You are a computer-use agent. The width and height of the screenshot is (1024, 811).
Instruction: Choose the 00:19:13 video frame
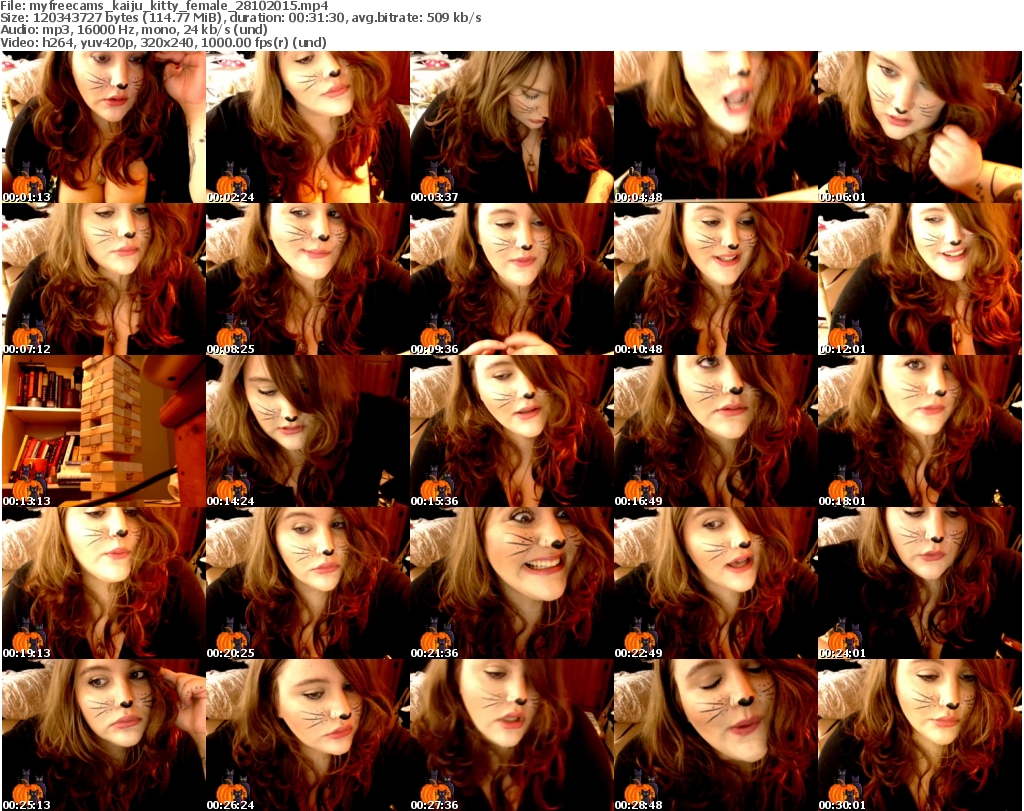104,583
